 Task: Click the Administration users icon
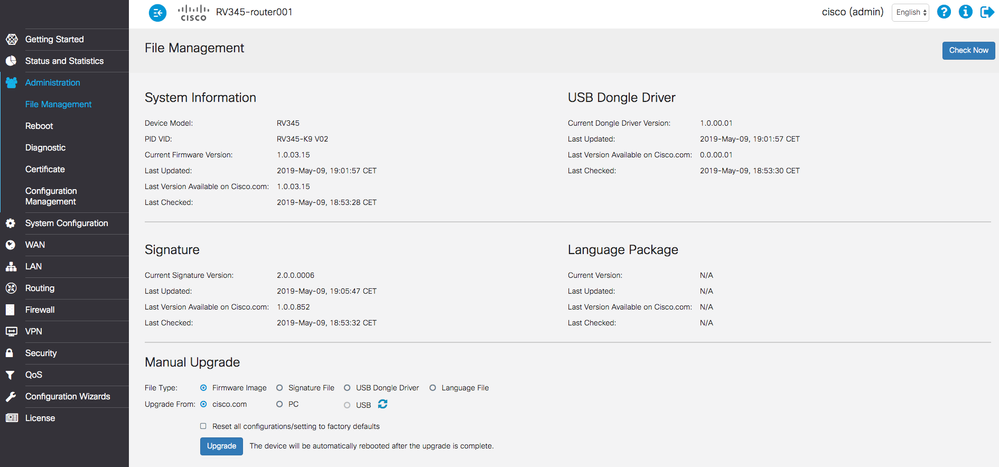(10, 83)
